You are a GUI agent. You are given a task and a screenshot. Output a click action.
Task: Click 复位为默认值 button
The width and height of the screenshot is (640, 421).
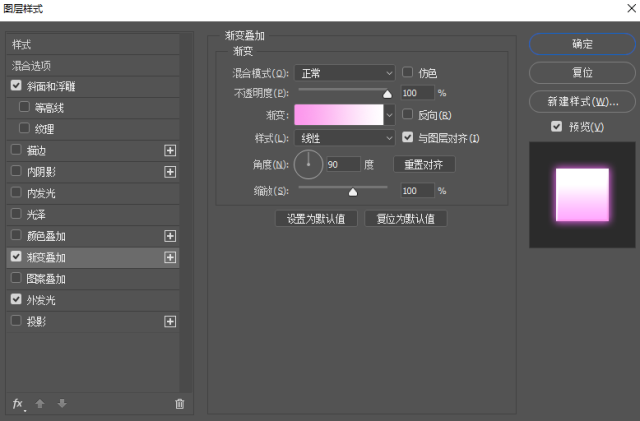coord(406,219)
